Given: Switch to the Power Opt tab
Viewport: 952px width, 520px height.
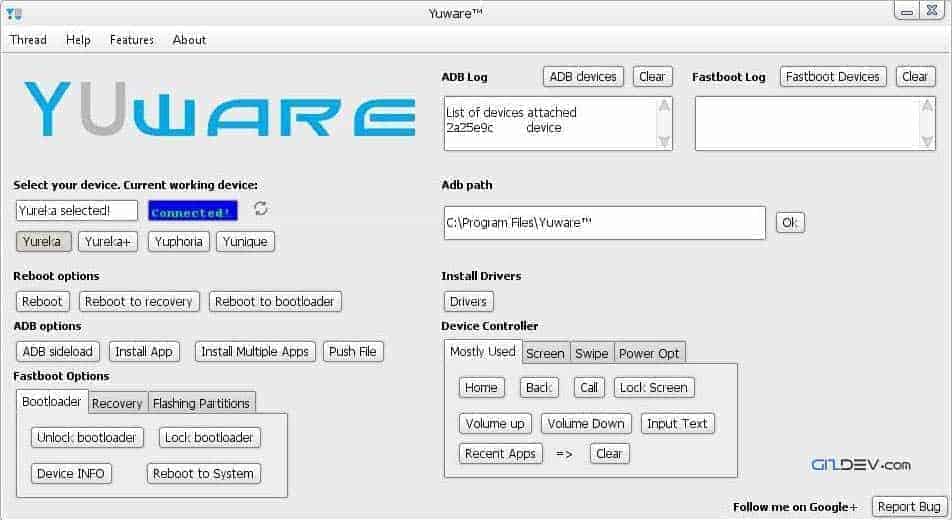Looking at the screenshot, I should (650, 354).
